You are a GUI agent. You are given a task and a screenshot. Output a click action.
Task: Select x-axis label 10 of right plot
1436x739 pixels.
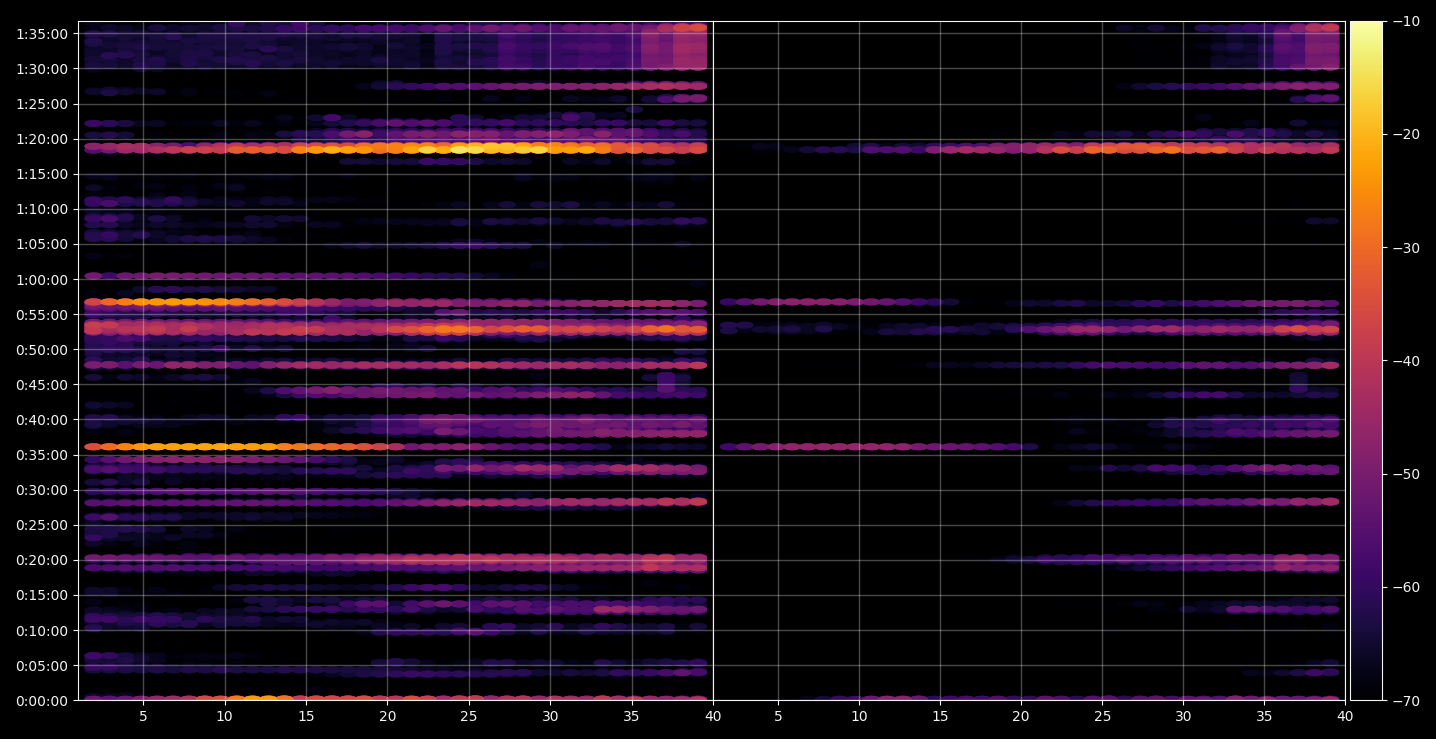[858, 717]
